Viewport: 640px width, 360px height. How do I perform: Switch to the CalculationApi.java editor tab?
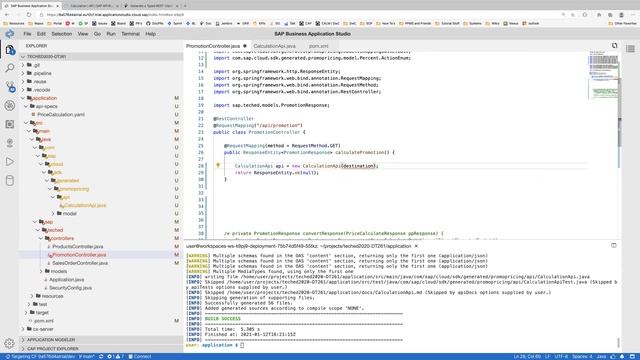pyautogui.click(x=275, y=46)
